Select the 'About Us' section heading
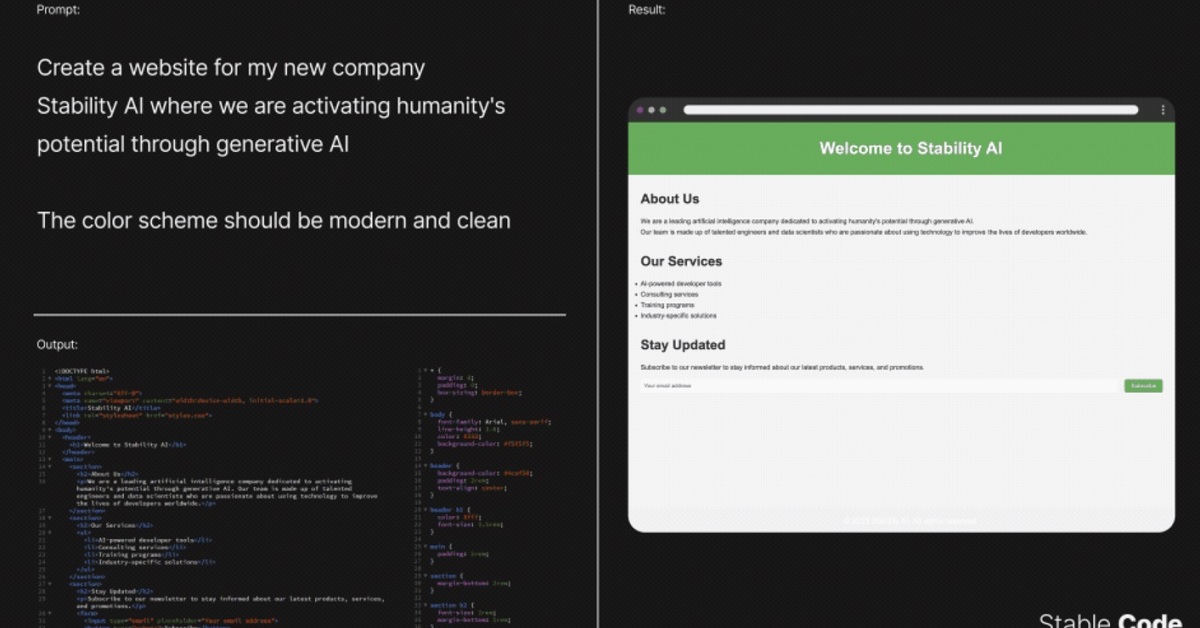 (x=670, y=198)
